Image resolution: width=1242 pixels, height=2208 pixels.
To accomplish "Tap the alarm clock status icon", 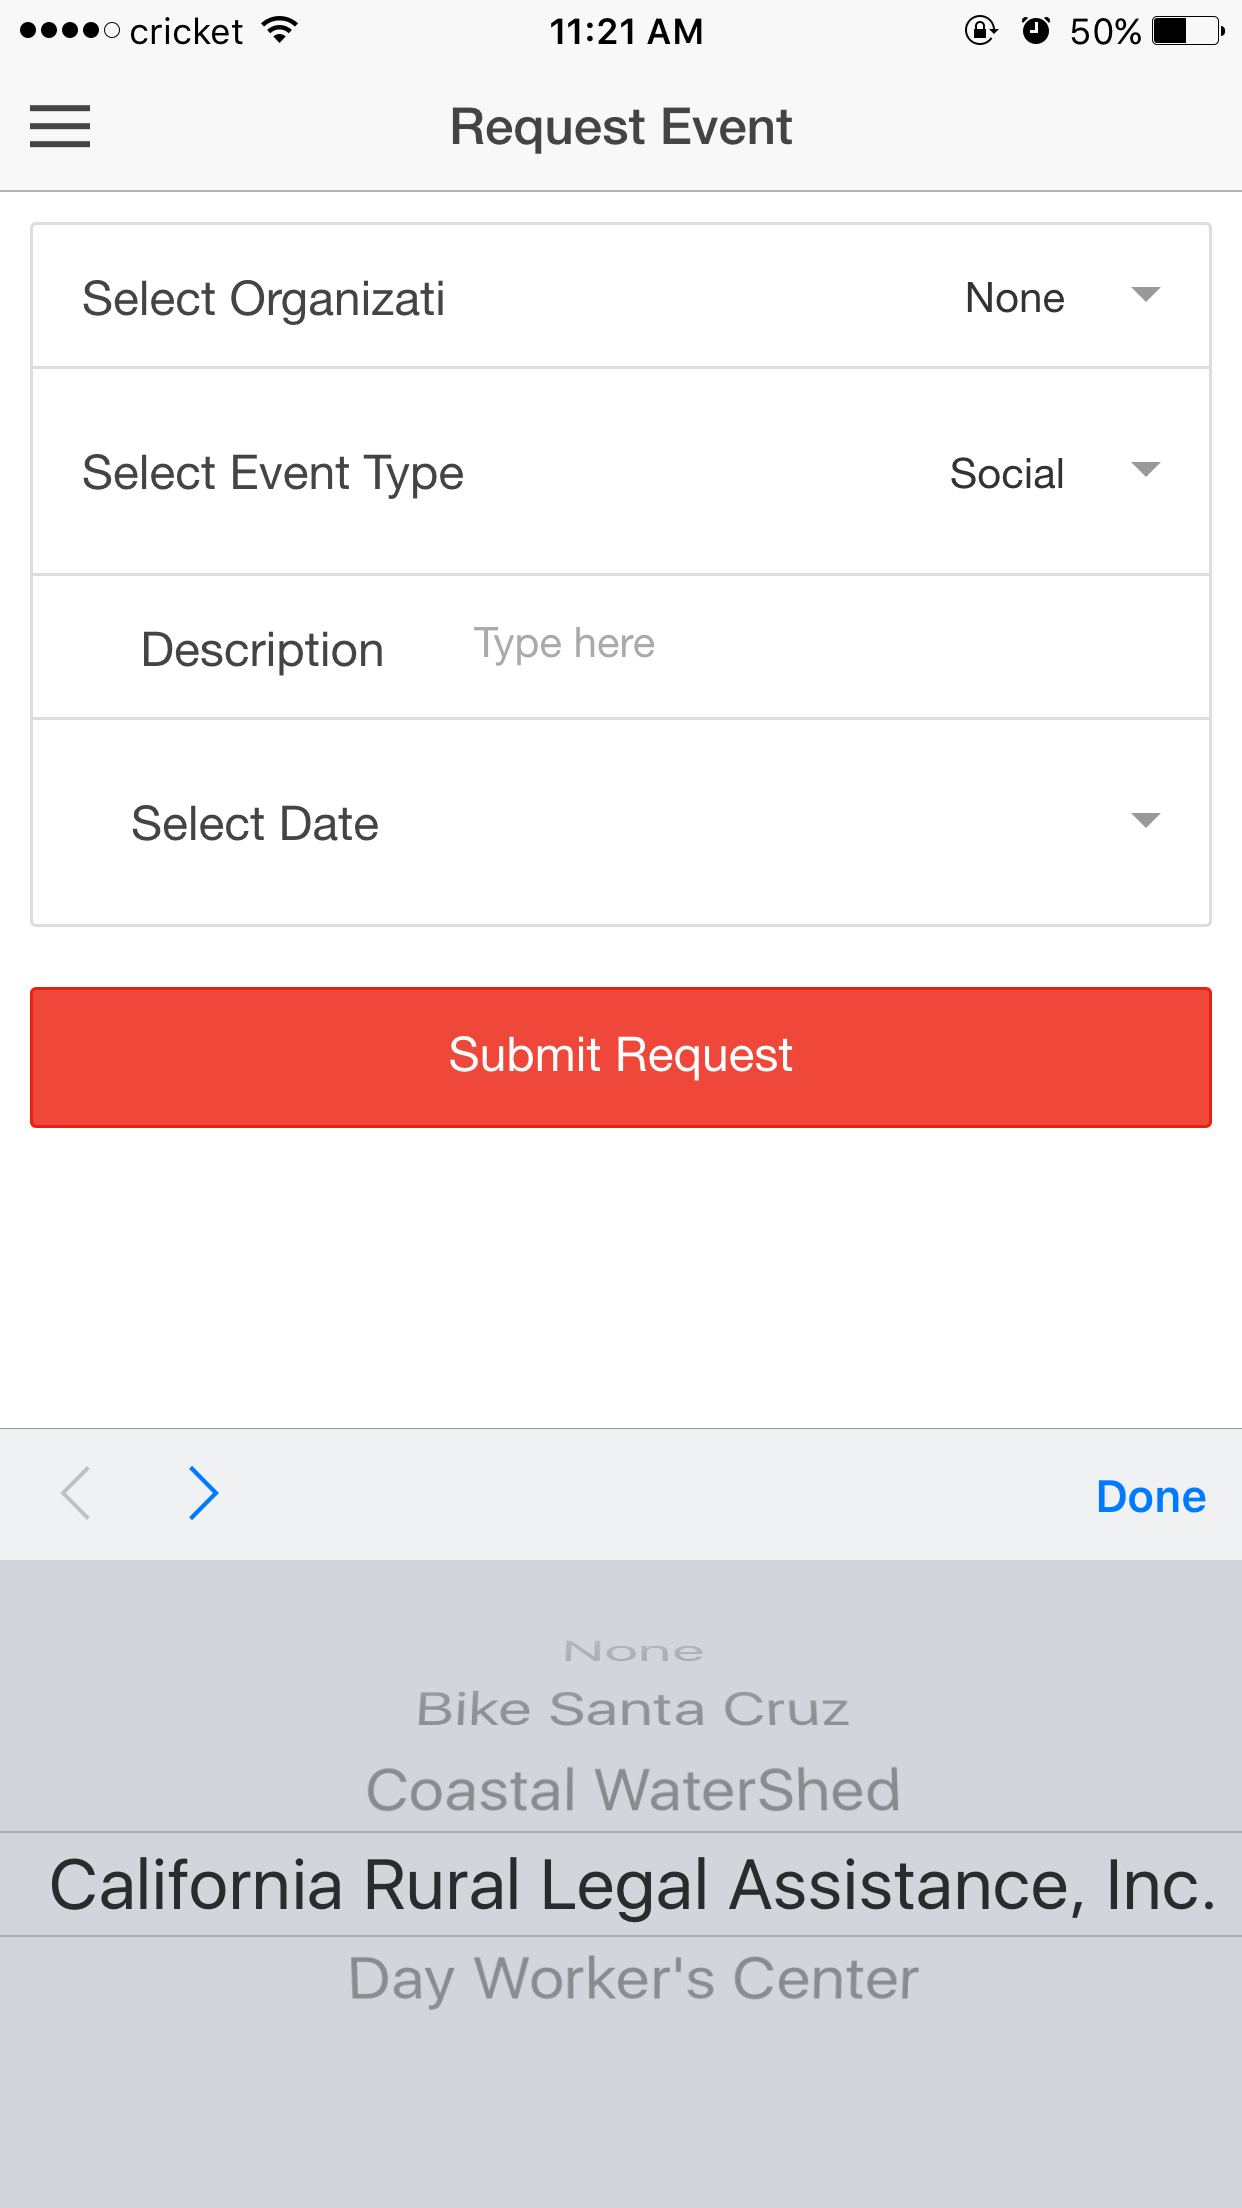I will pos(1036,31).
